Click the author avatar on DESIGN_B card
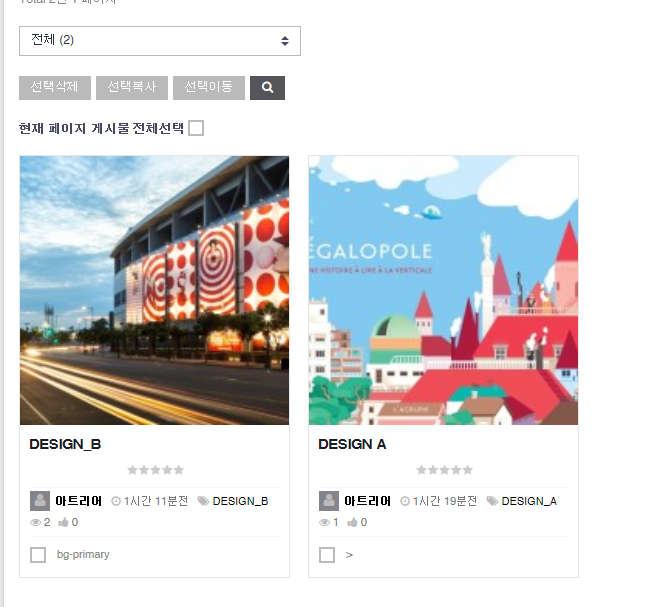658x607 pixels. (x=40, y=501)
